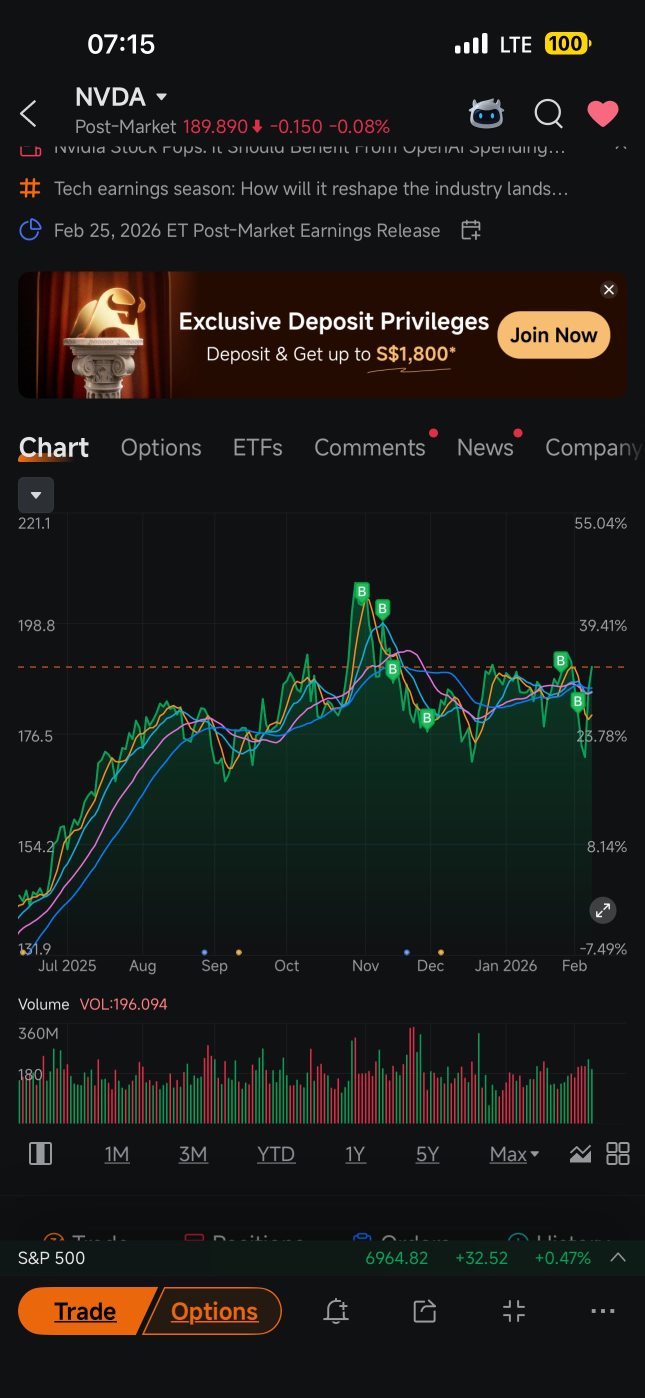
Task: Select the 1Y time range
Action: [355, 1154]
